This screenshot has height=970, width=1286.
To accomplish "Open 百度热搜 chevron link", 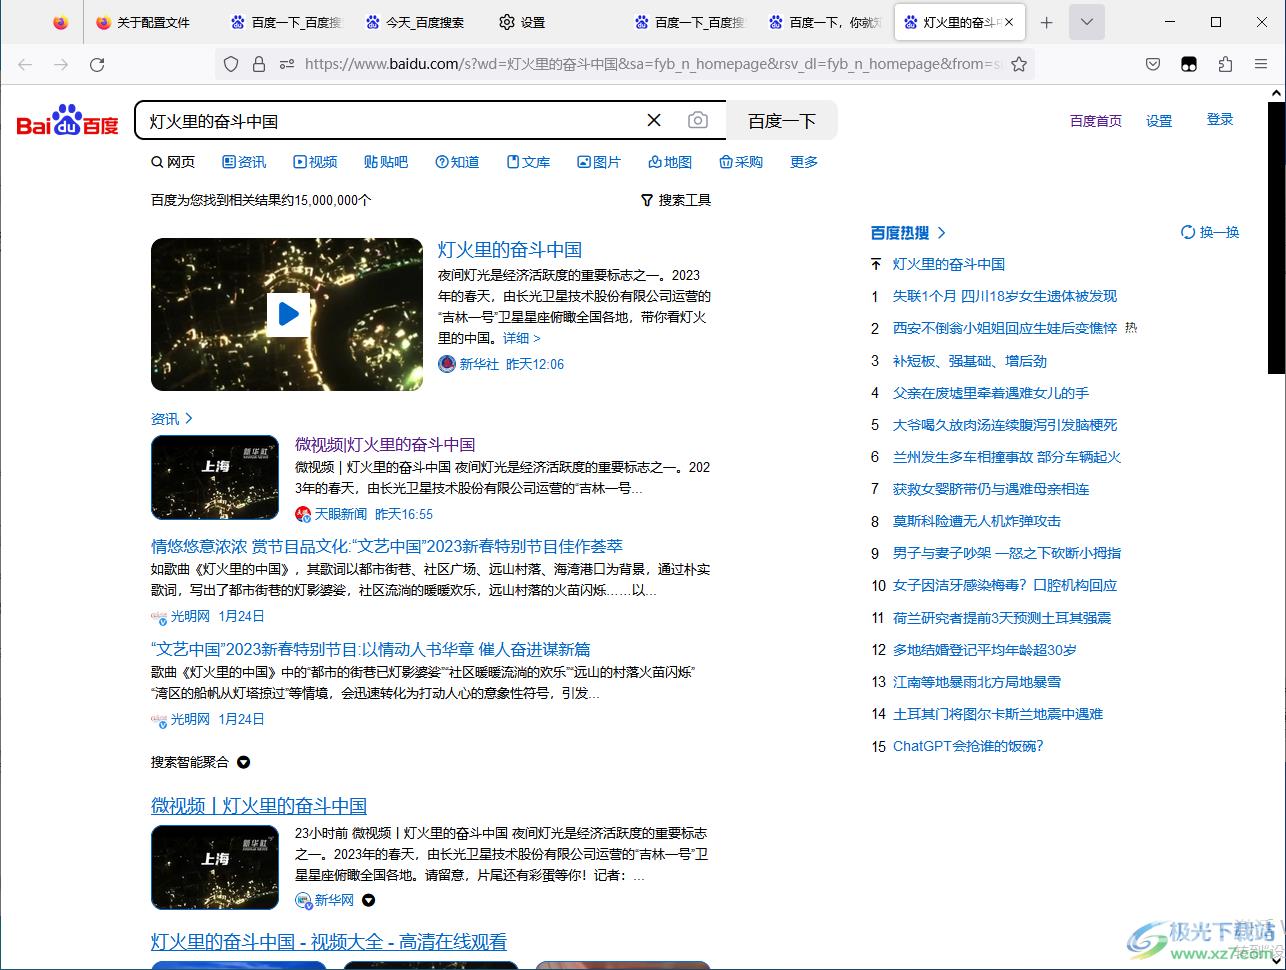I will coord(941,233).
